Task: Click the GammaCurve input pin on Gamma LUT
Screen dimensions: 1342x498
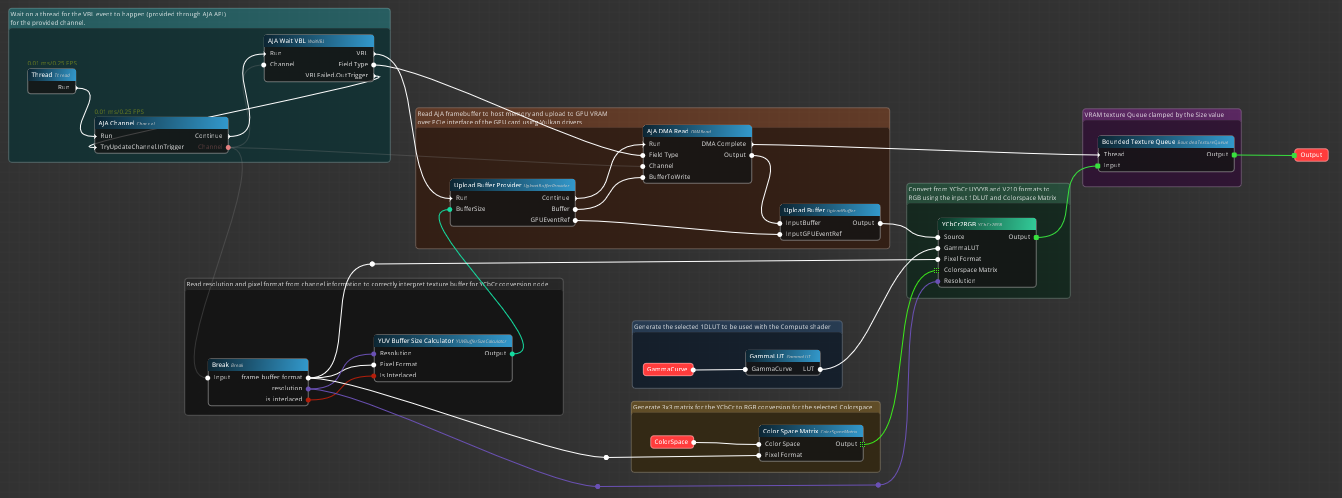Action: coord(746,369)
